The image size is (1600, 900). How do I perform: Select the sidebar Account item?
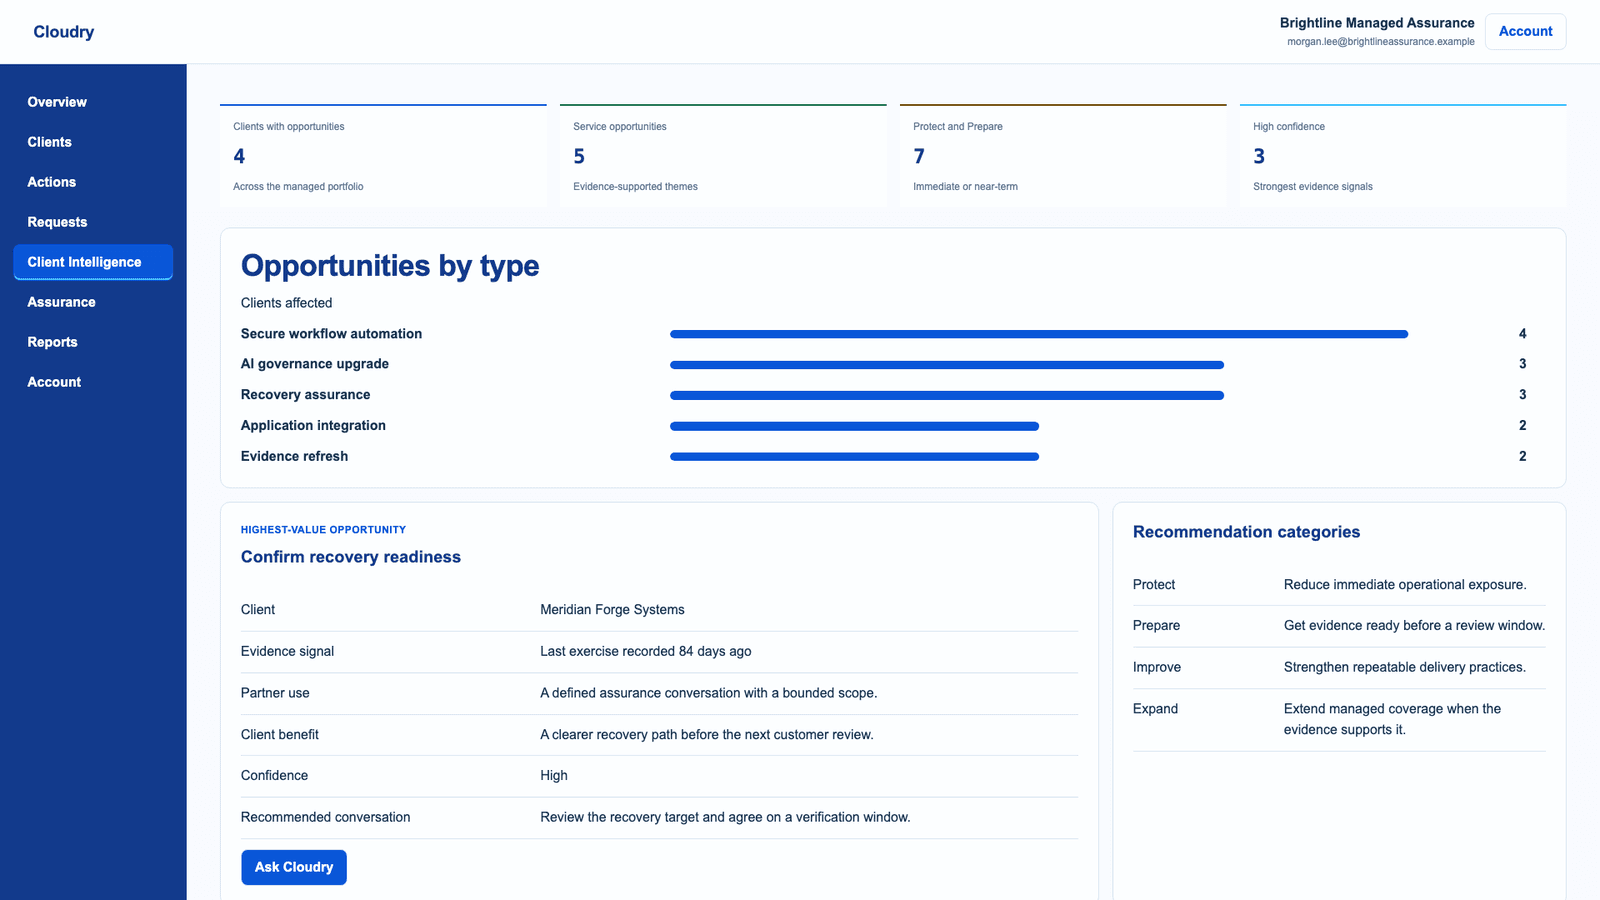93,382
